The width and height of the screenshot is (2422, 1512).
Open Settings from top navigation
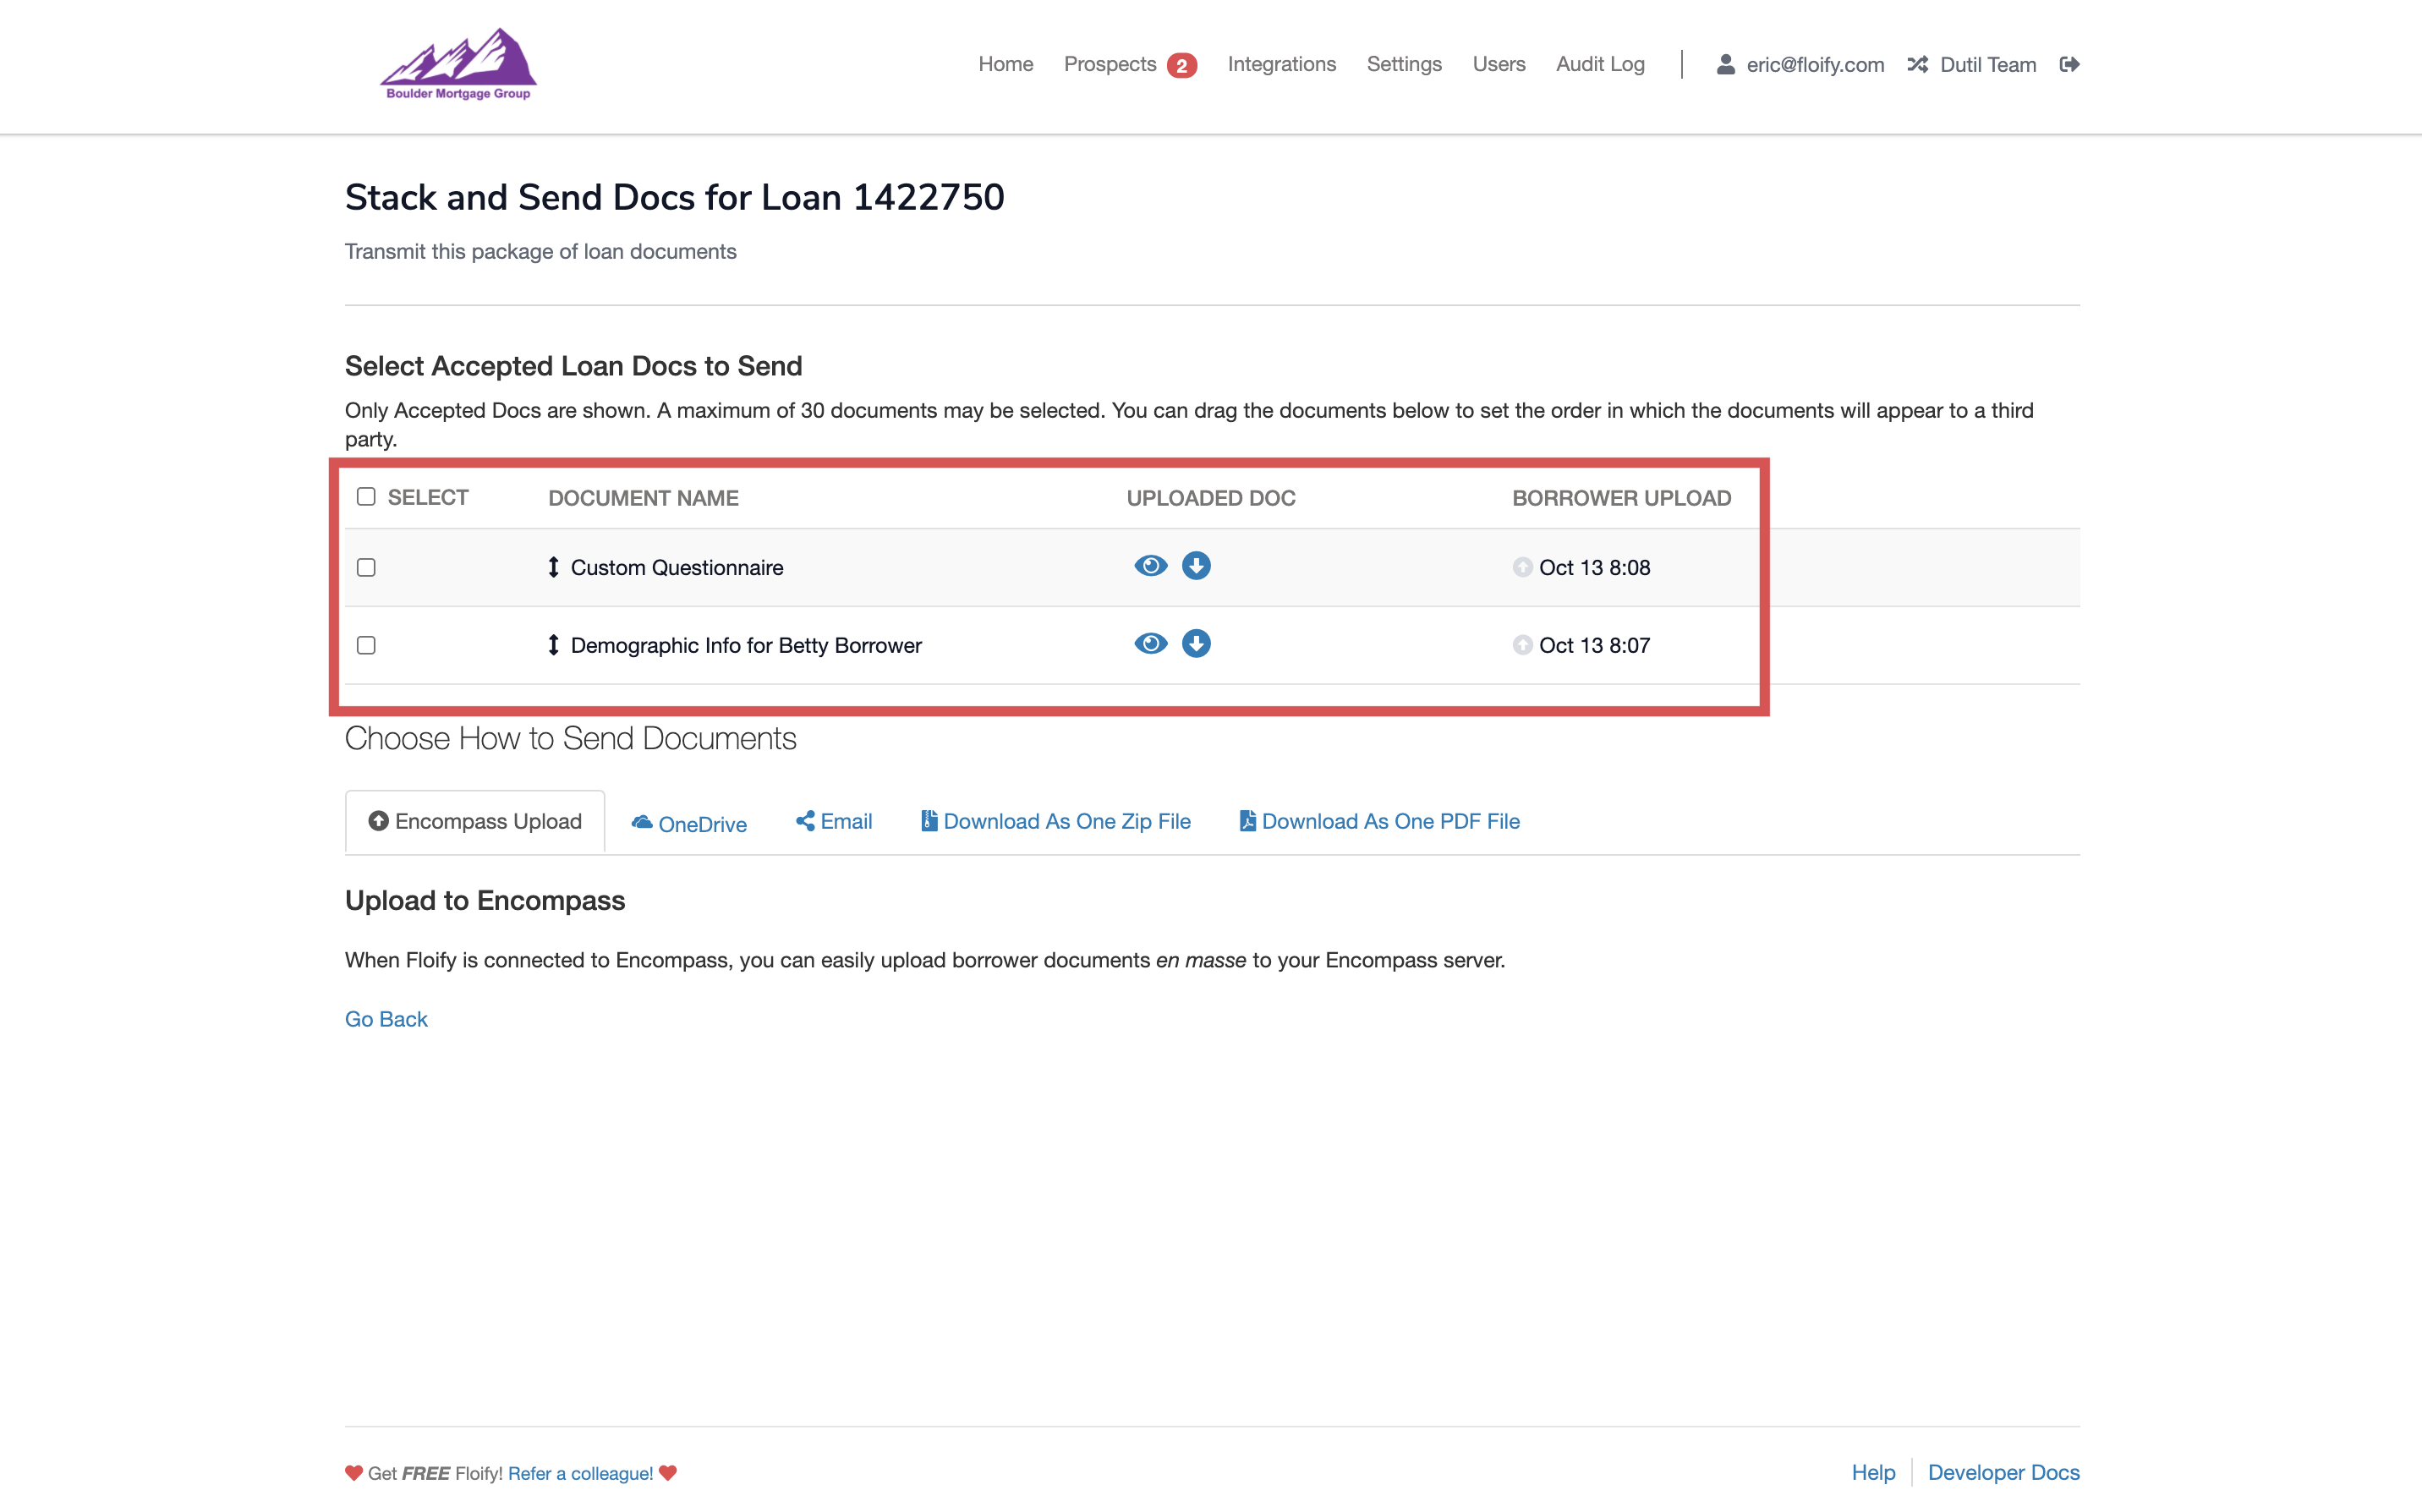click(1404, 64)
